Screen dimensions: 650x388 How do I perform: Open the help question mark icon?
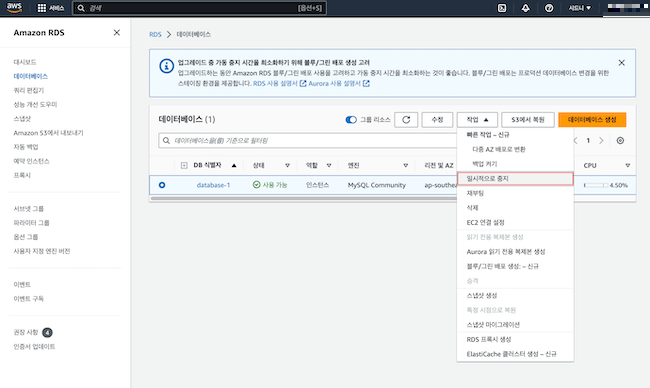point(549,8)
